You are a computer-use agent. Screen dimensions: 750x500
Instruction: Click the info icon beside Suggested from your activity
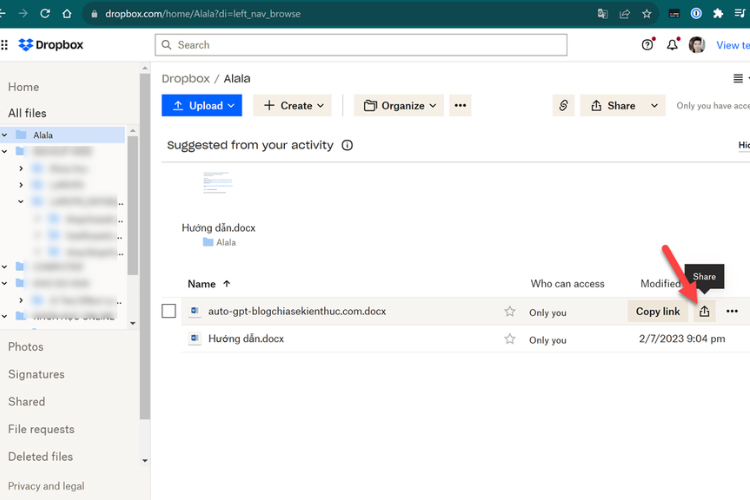[347, 145]
